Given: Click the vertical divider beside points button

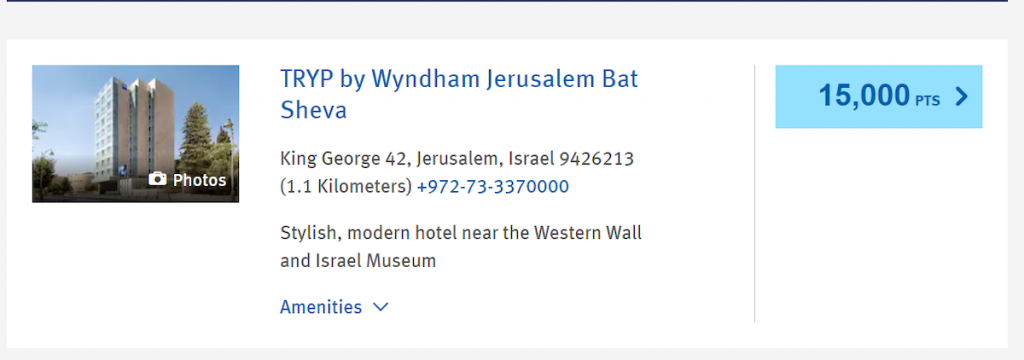Looking at the screenshot, I should (x=754, y=193).
